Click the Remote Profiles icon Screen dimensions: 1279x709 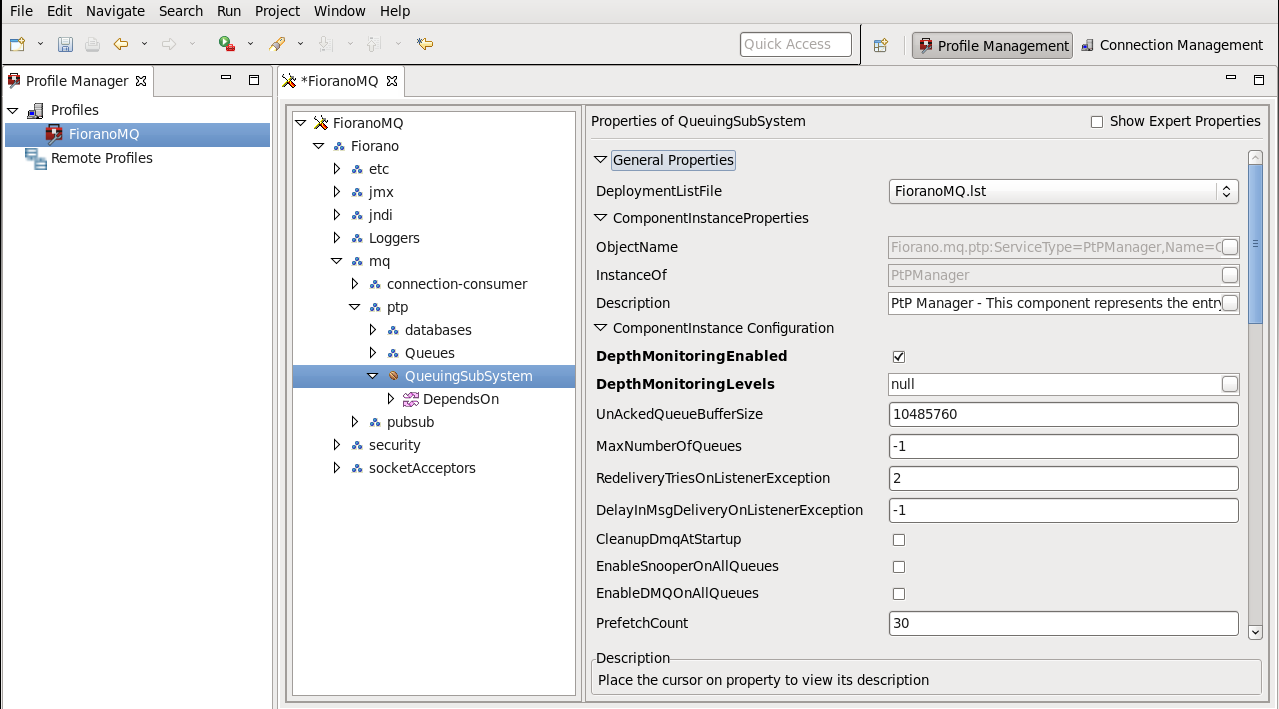click(x=36, y=158)
